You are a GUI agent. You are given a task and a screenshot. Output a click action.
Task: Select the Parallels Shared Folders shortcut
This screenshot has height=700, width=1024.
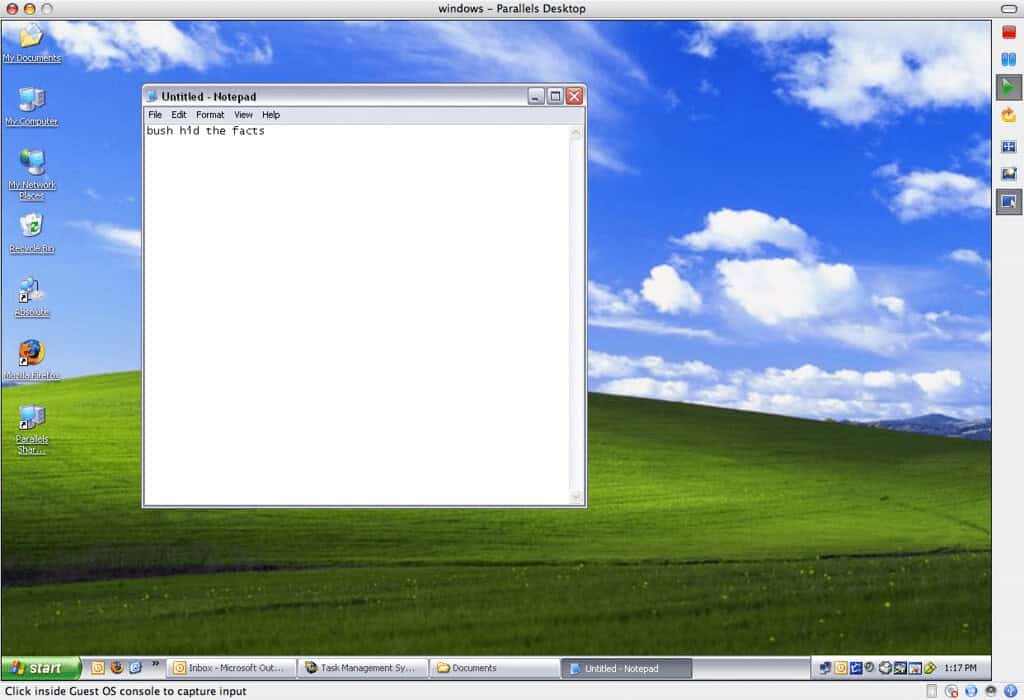coord(31,428)
